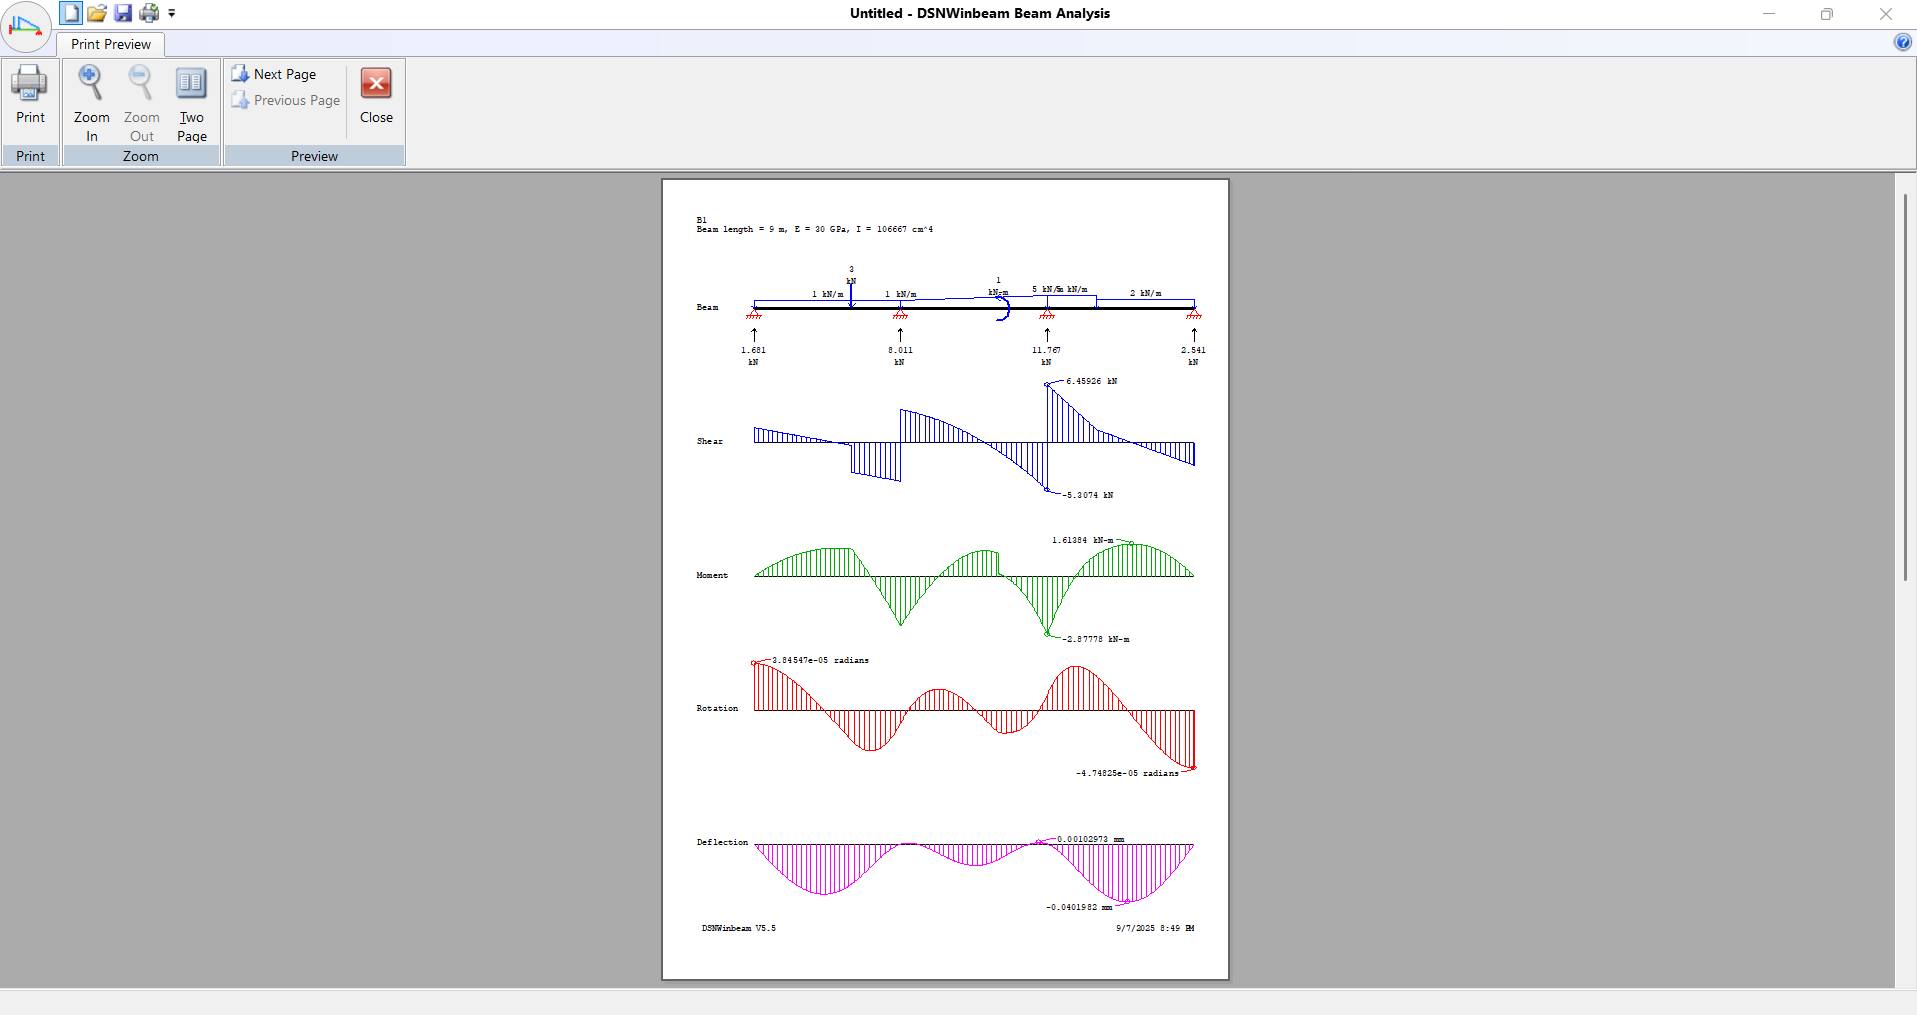Click the 'DSNWinbeam V5.5' footer text
The height and width of the screenshot is (1015, 1917).
(738, 928)
